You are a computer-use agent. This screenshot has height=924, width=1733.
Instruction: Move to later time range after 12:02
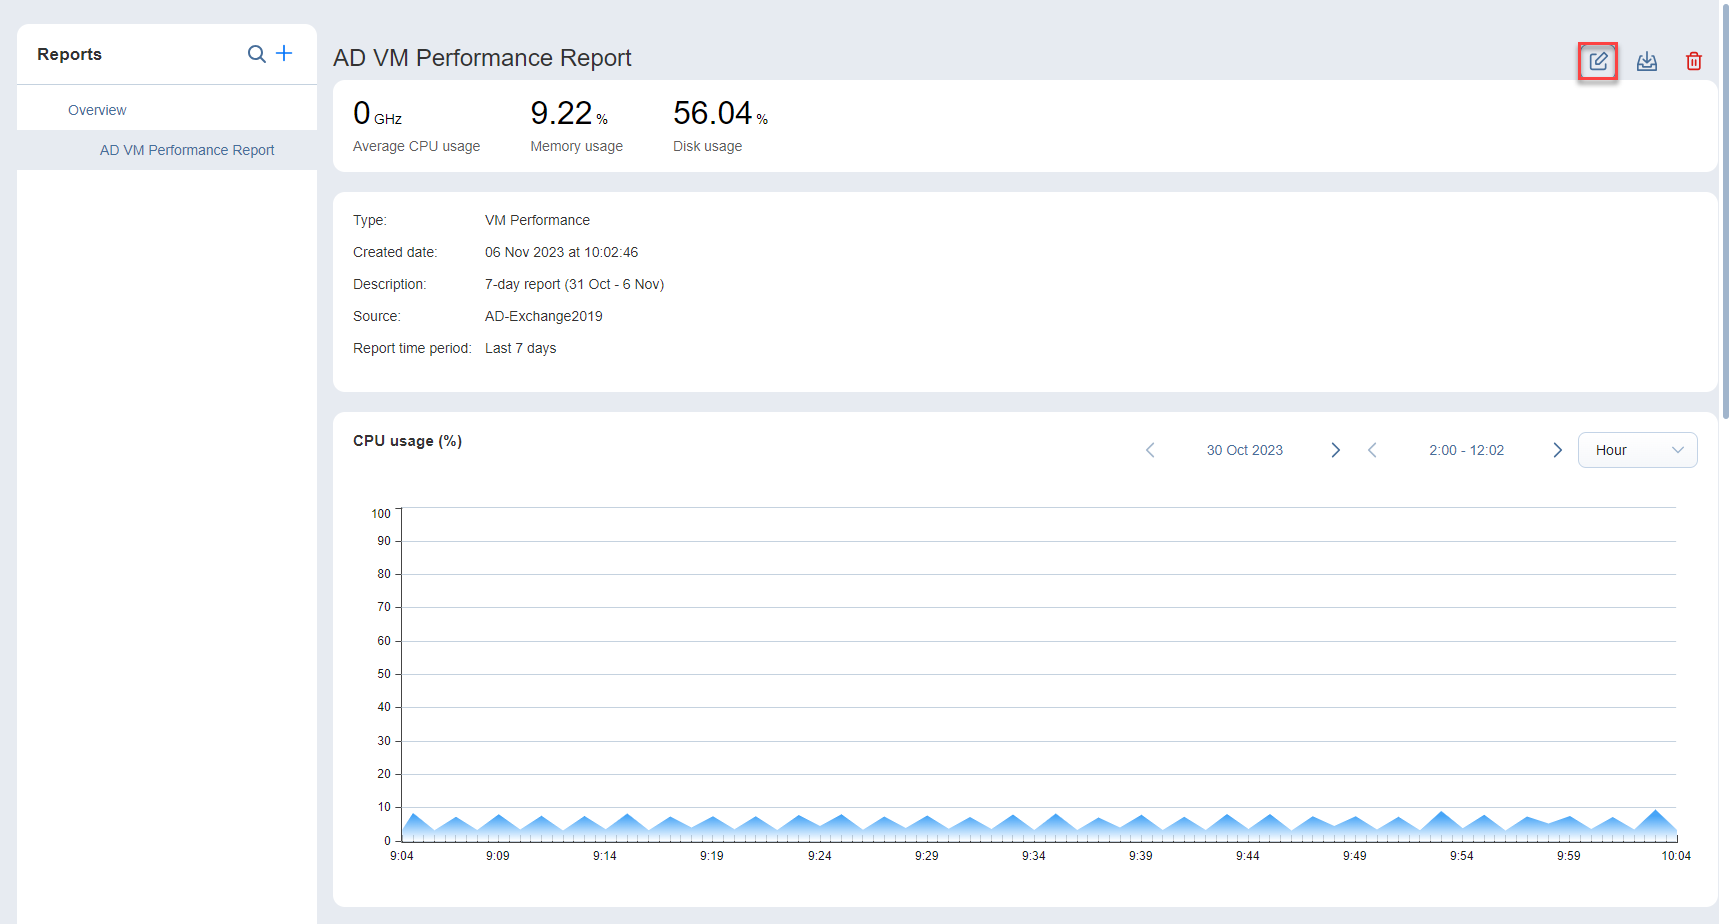click(x=1557, y=450)
